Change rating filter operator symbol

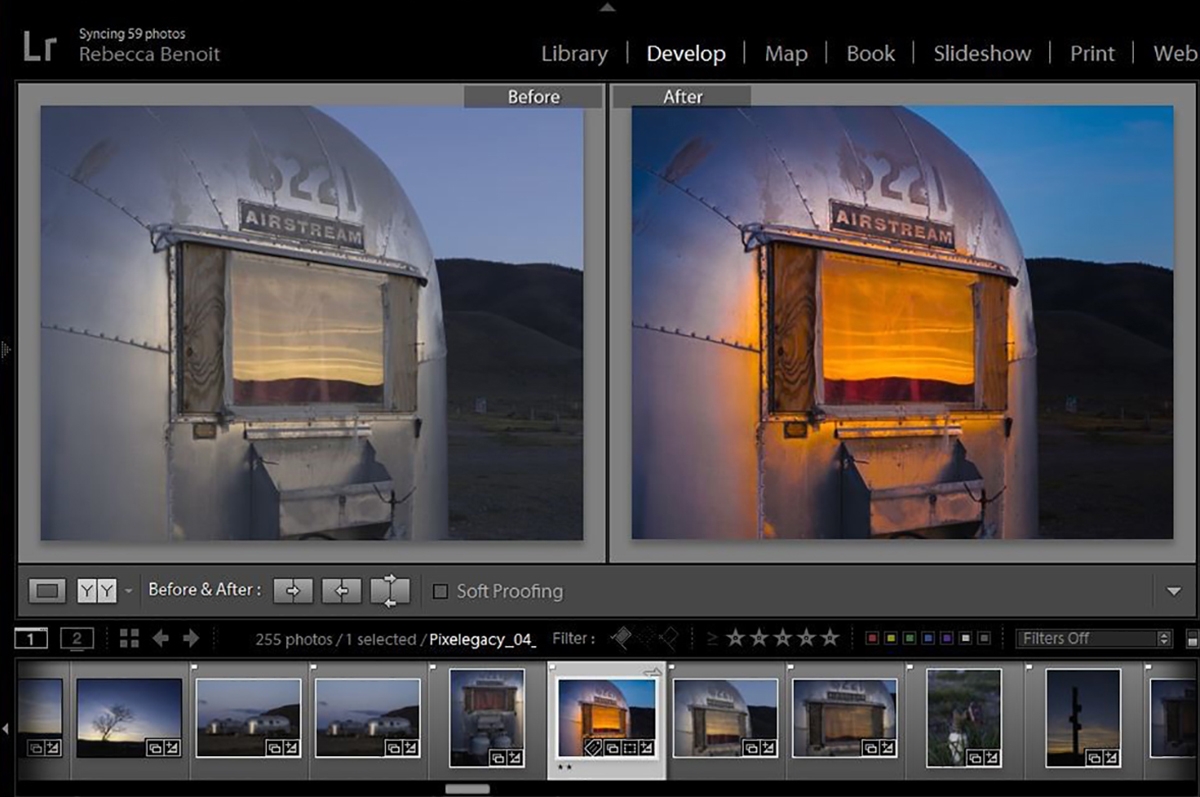[712, 638]
